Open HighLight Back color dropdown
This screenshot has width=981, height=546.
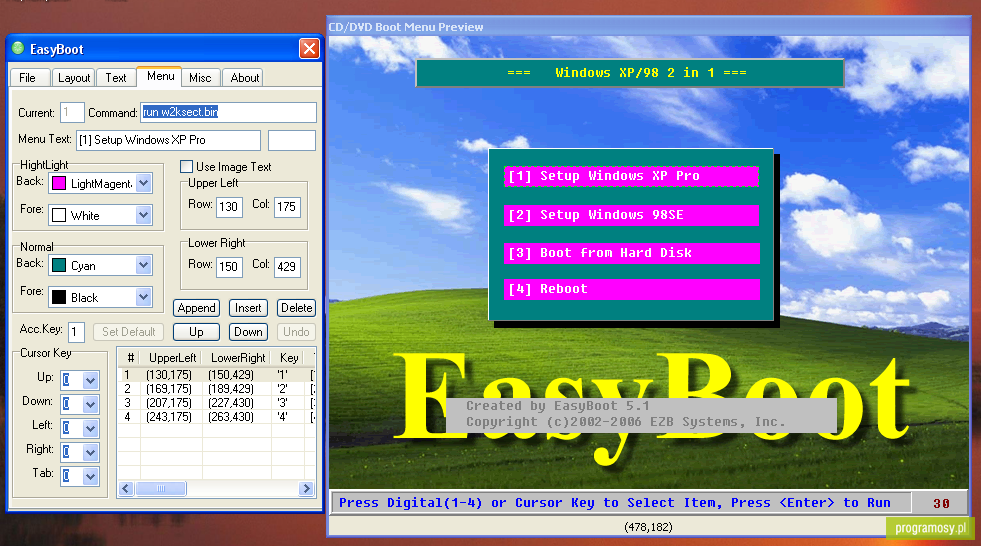coord(143,183)
